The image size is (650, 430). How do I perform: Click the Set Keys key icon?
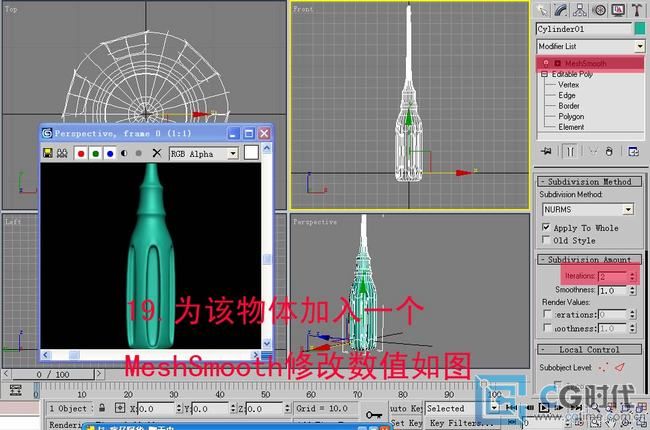[x=374, y=414]
